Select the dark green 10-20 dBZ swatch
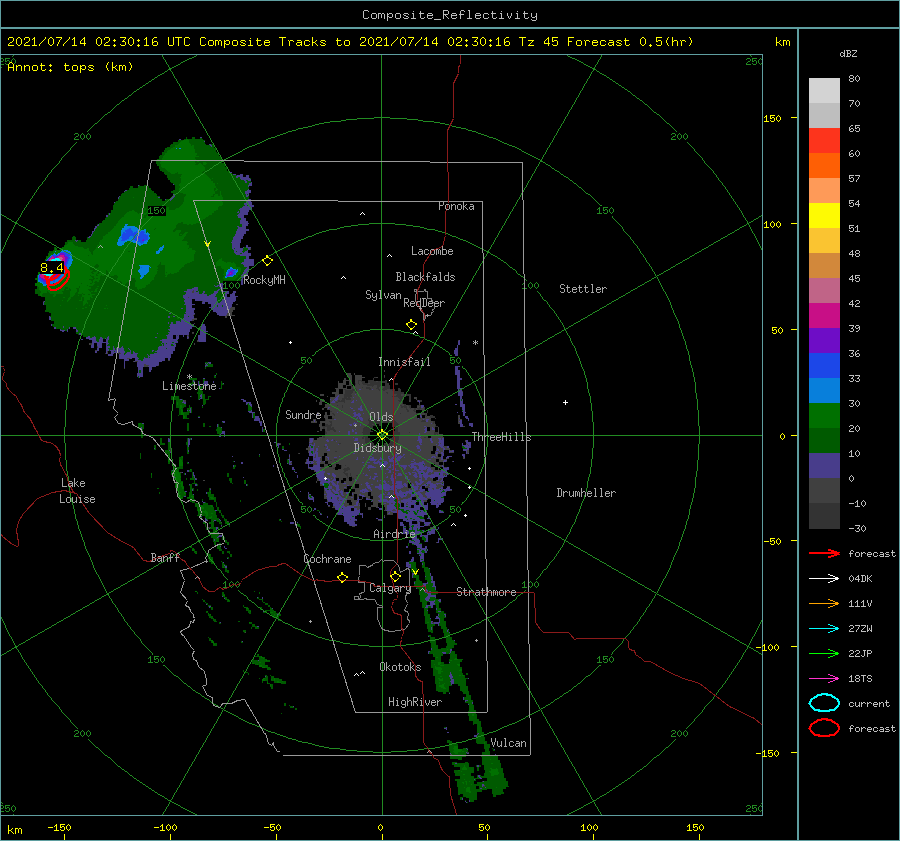Image resolution: width=900 pixels, height=841 pixels. click(824, 441)
